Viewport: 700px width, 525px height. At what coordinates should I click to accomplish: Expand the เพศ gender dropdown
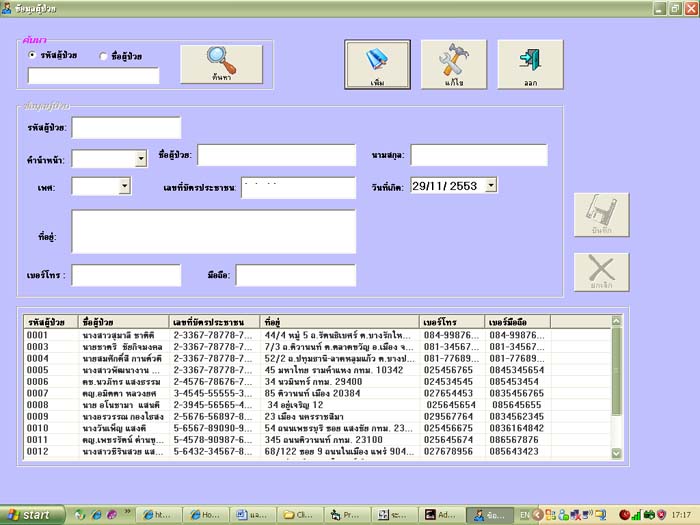click(123, 186)
